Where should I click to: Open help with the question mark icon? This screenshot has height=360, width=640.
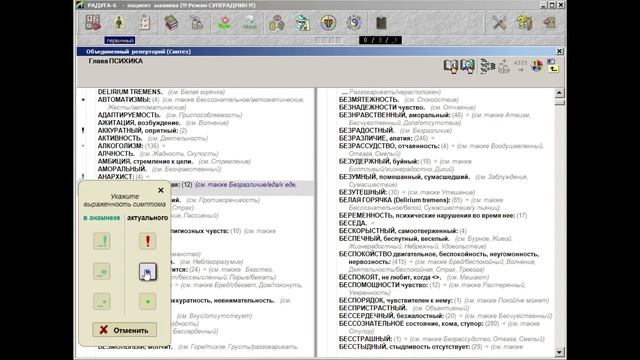click(x=524, y=23)
